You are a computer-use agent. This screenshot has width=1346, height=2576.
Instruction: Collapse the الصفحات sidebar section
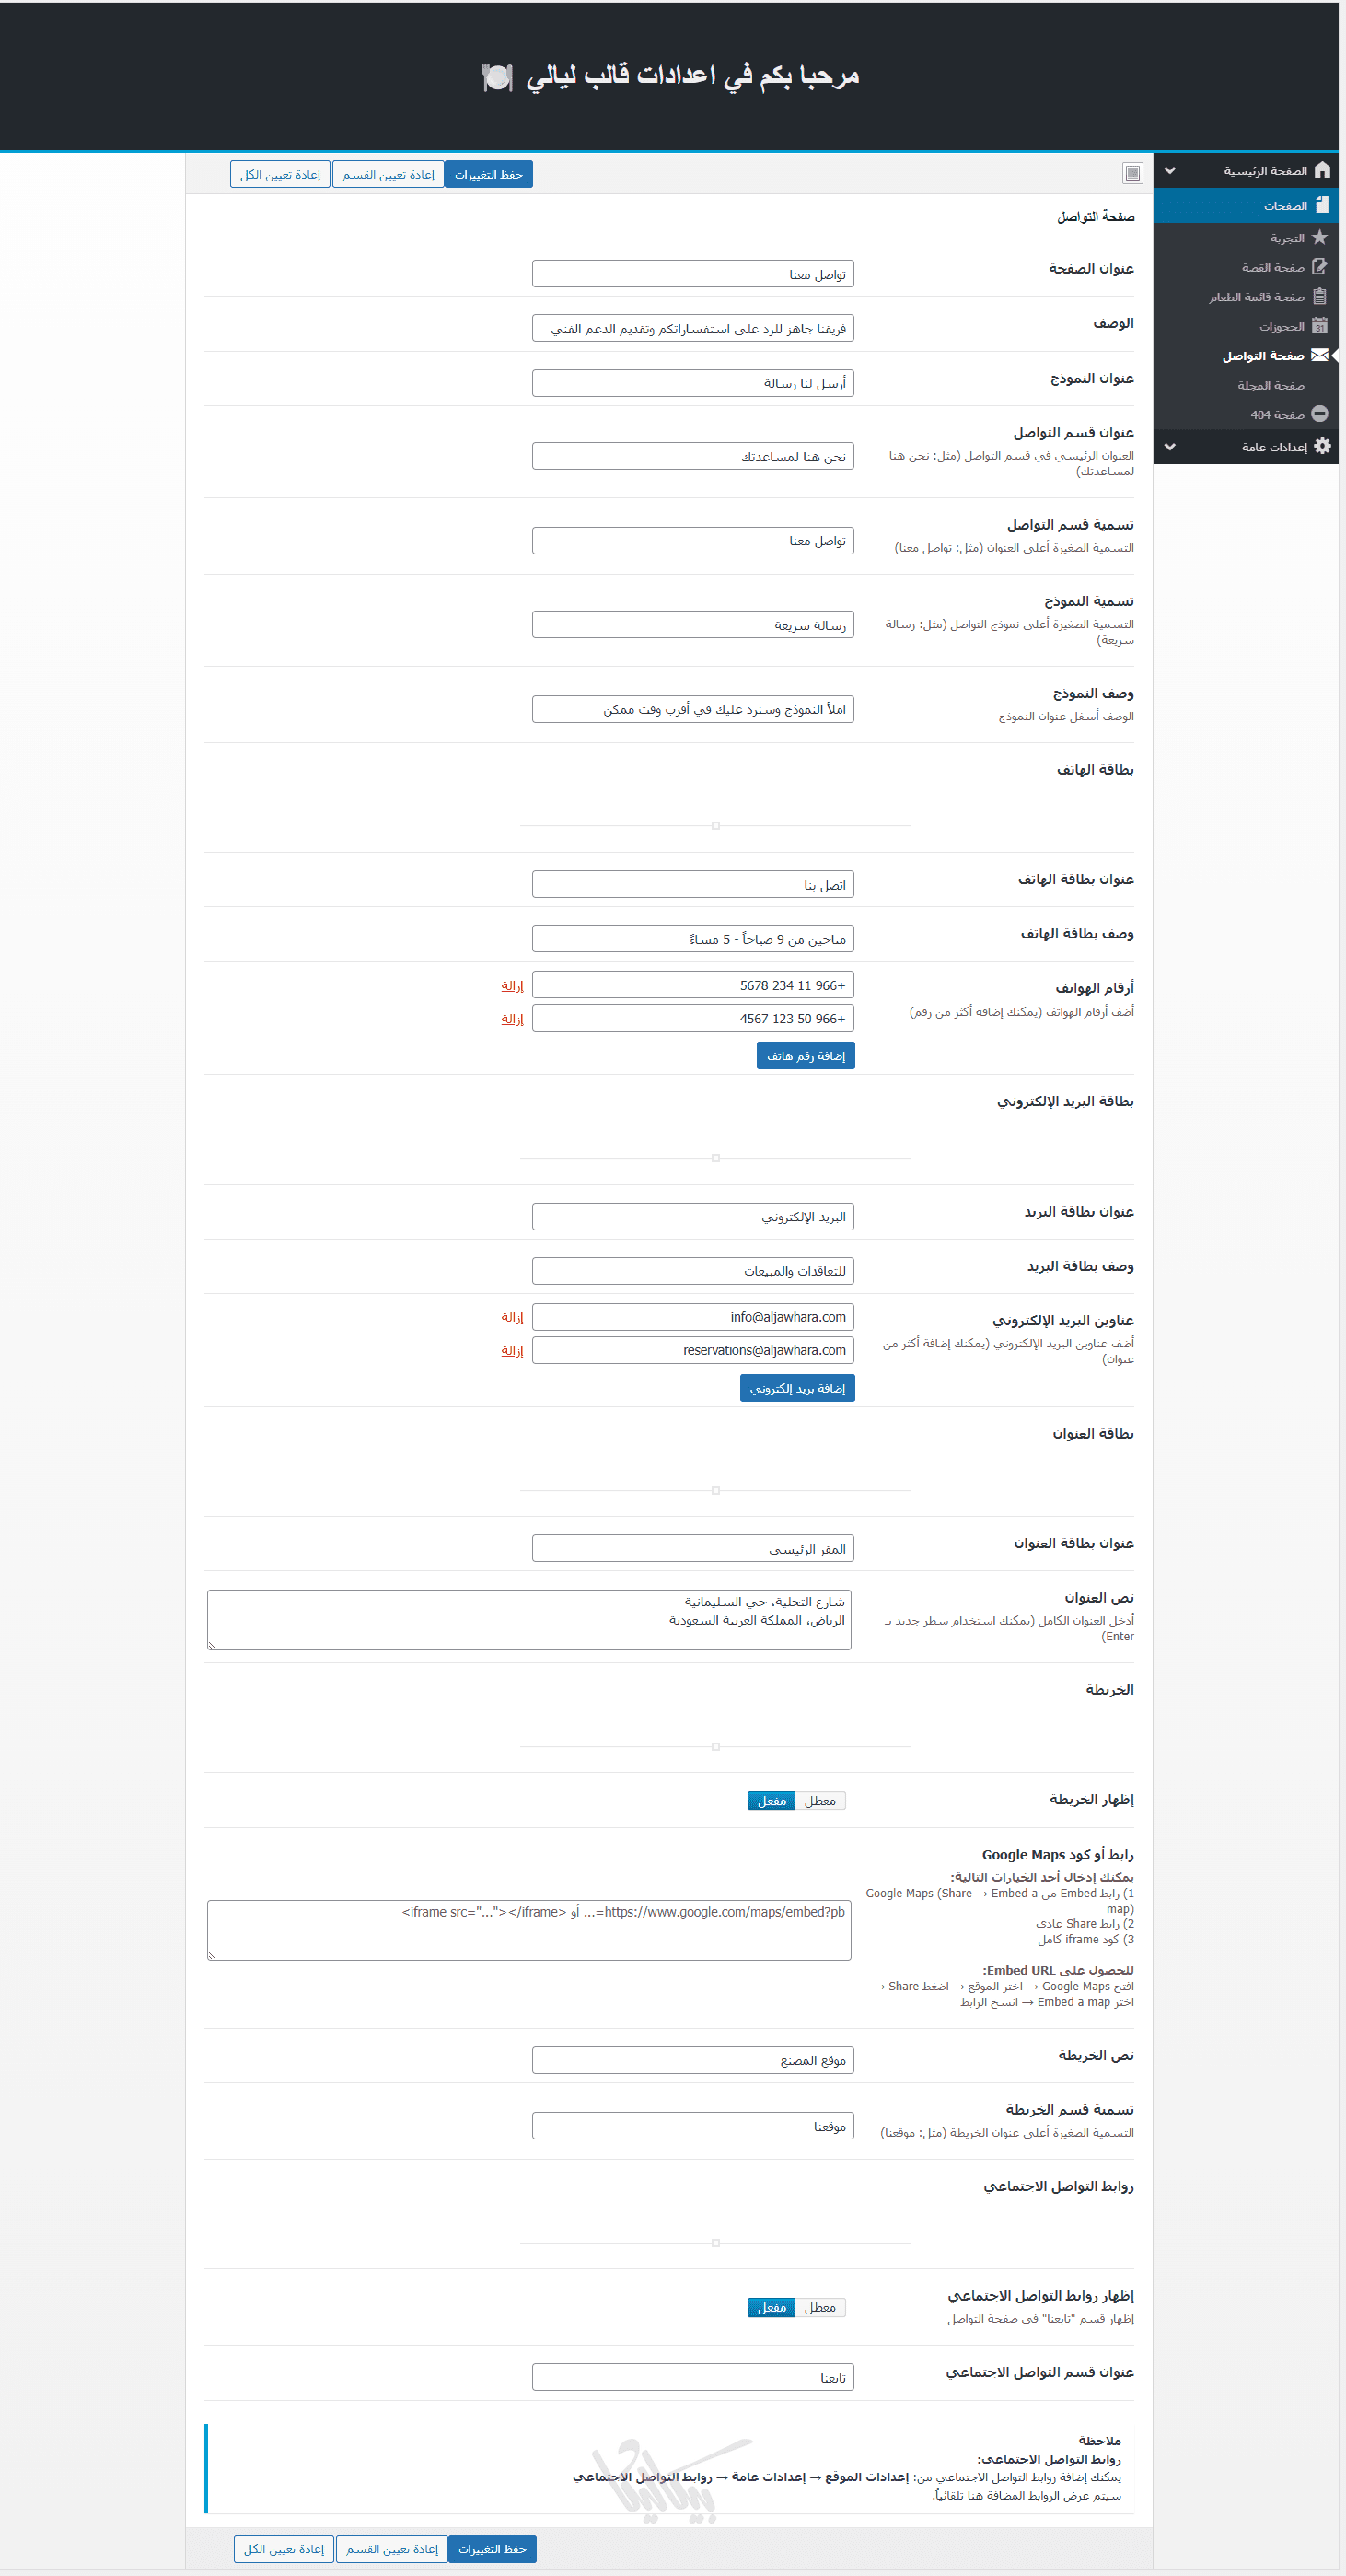coord(1285,206)
